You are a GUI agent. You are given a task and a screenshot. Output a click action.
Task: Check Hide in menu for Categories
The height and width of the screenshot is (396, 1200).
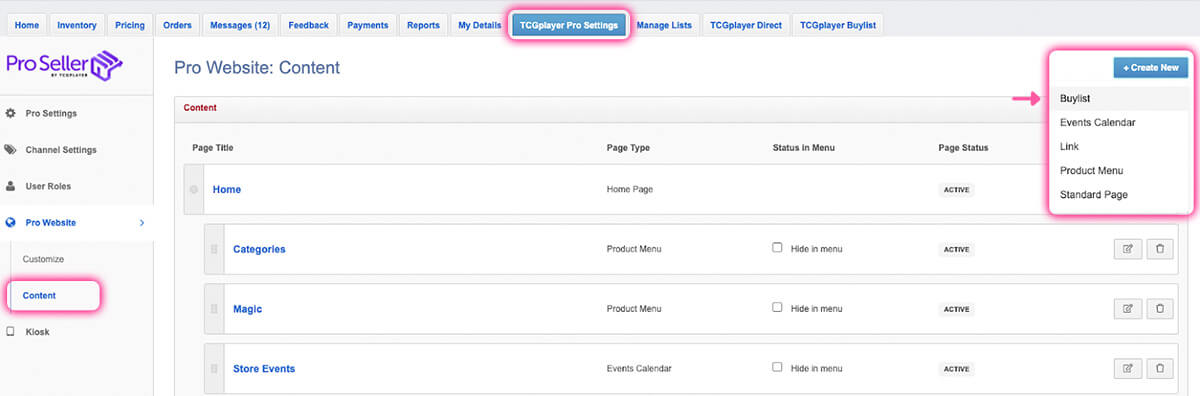(777, 248)
